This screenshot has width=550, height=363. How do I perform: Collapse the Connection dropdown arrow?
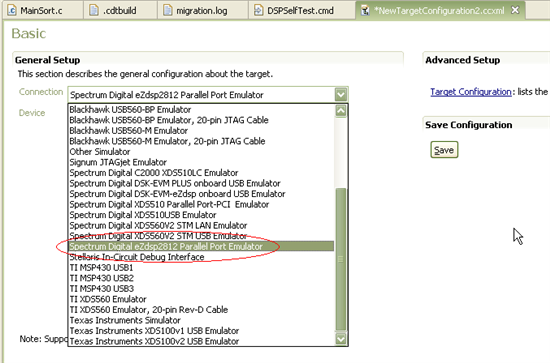(341, 94)
